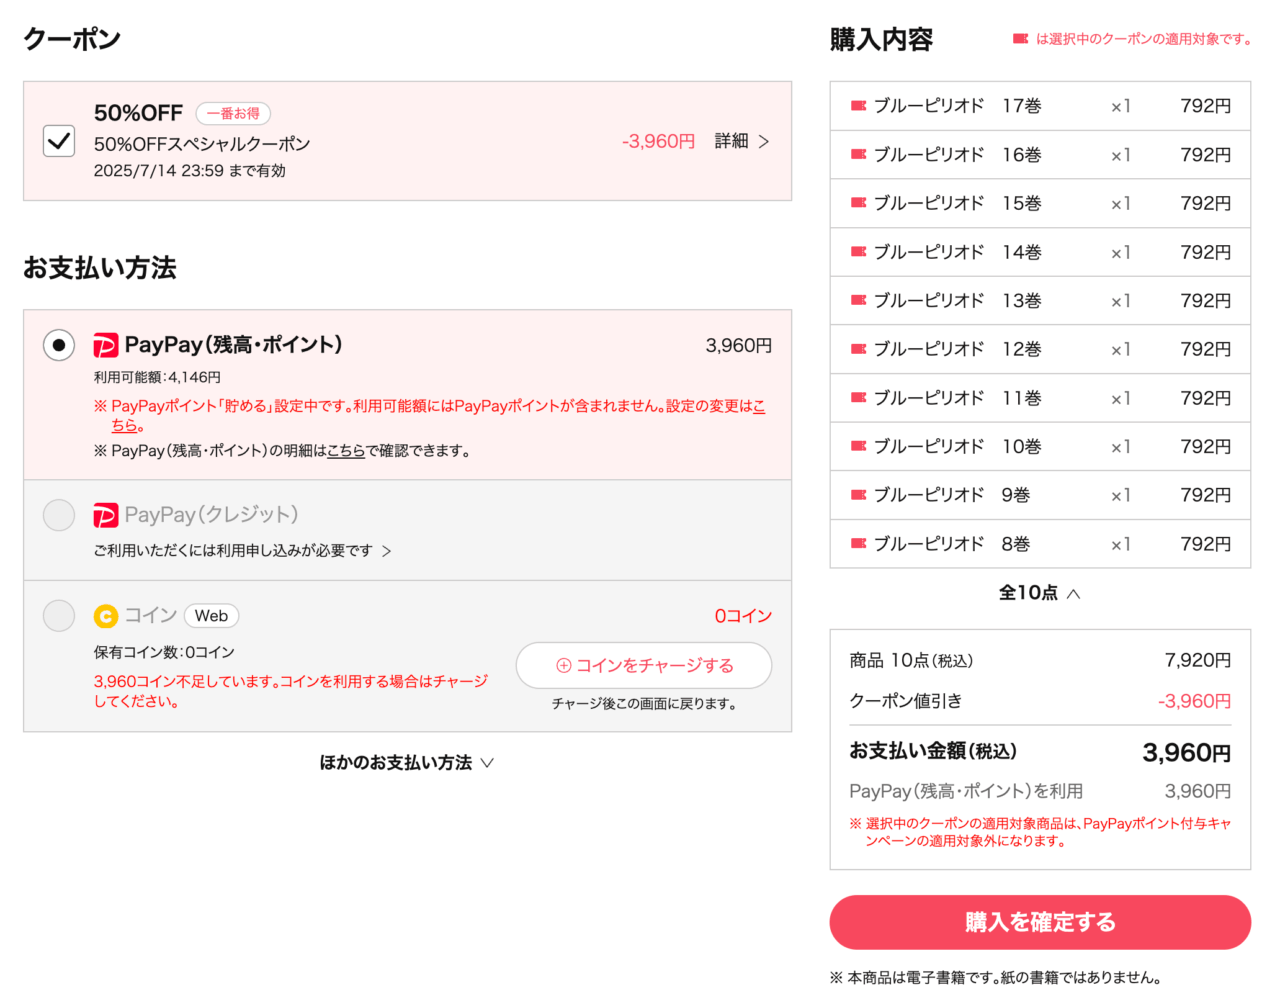Click coupon tag icon for ブルーピリオド 12巻
Screen dimensions: 1280x995
[858, 348]
